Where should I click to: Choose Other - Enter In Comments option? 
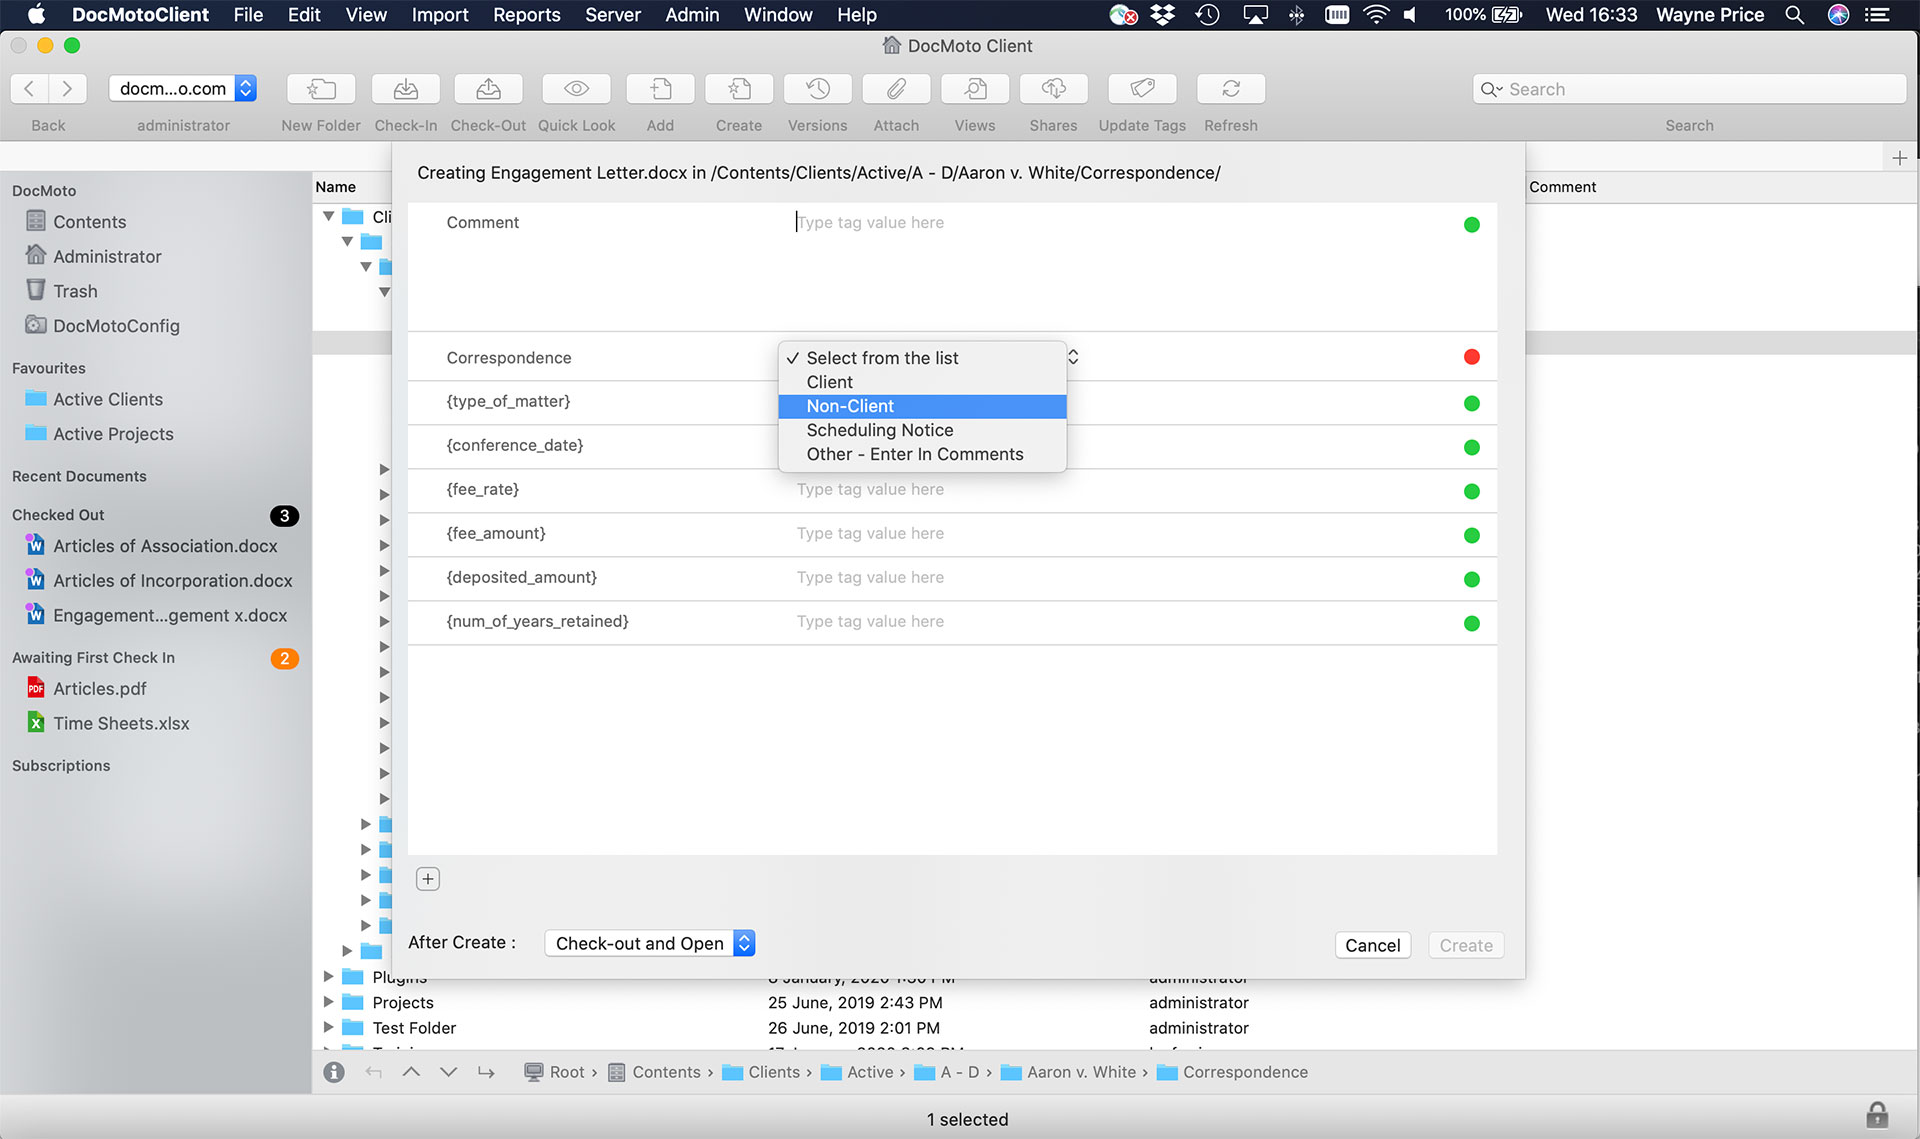(x=922, y=454)
